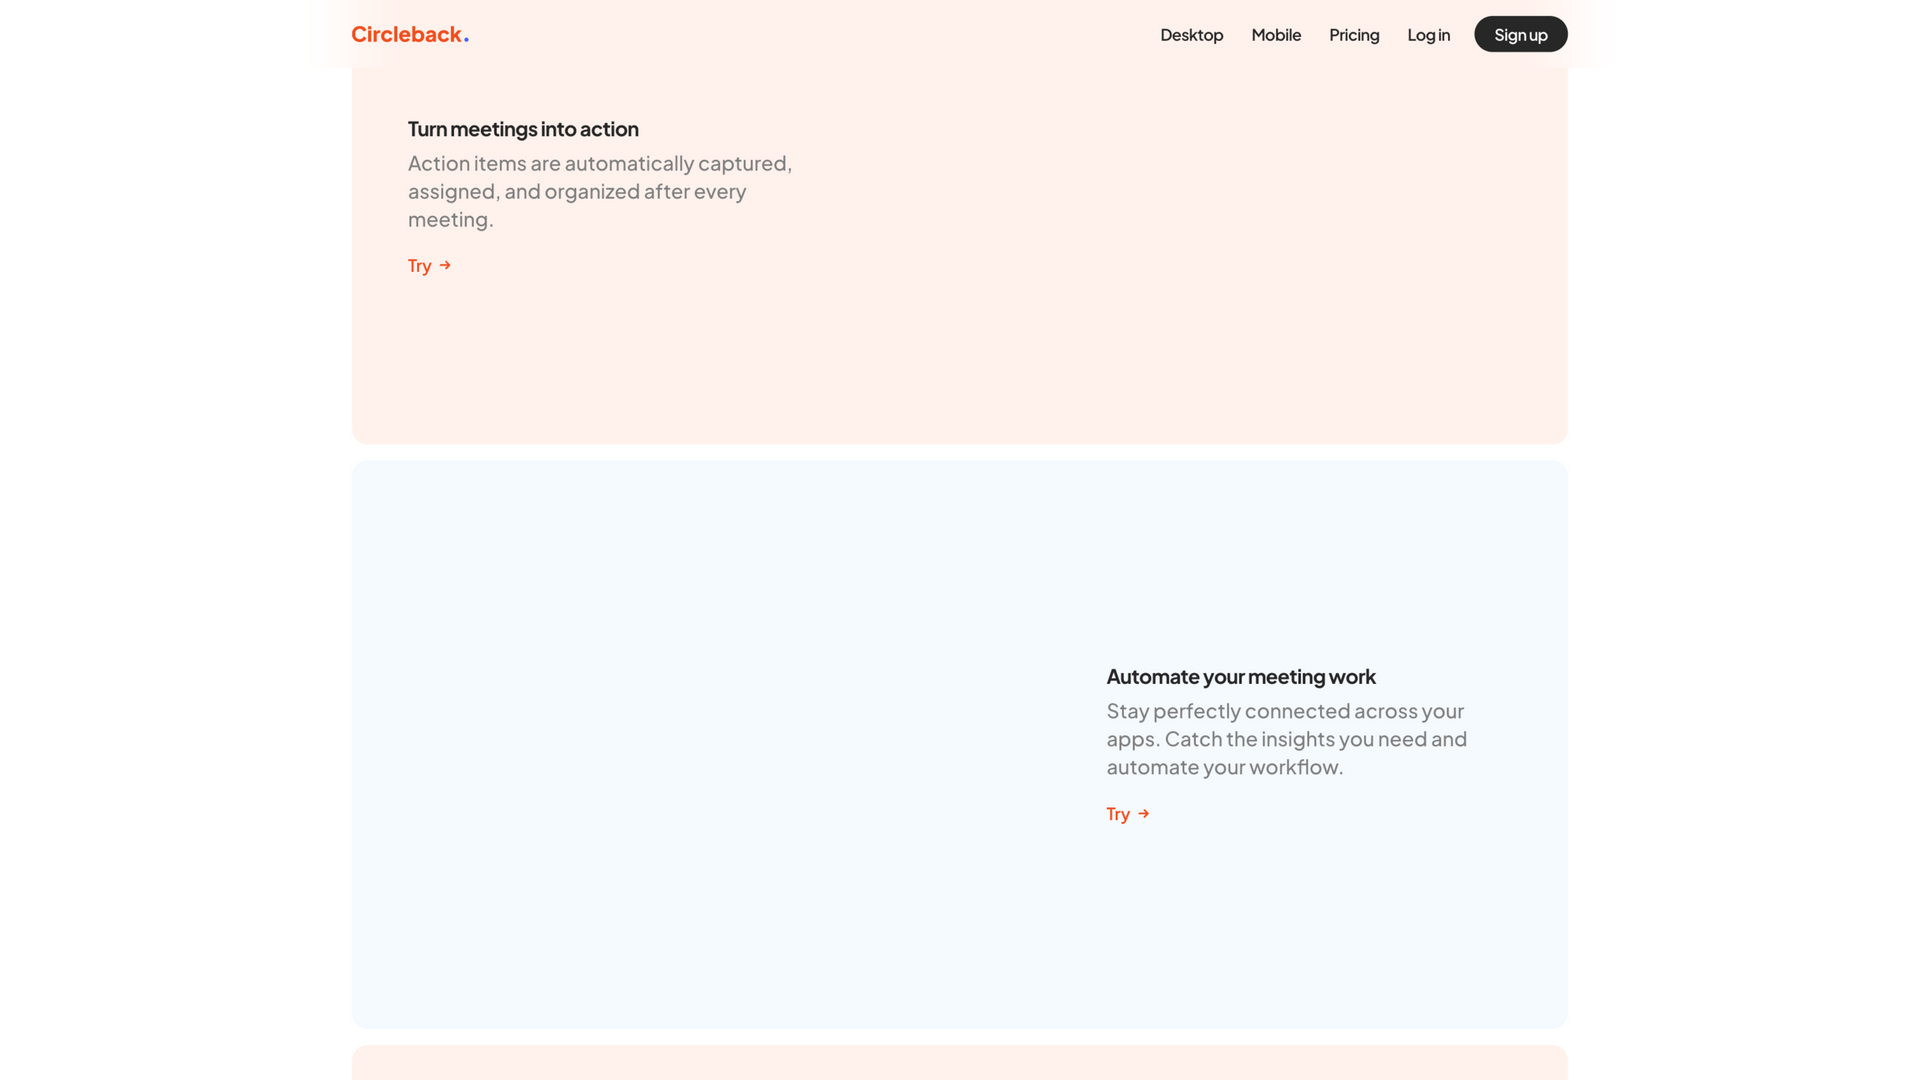Click the paragraph about staying perfectly connected
1920x1080 pixels.
[x=1287, y=739]
